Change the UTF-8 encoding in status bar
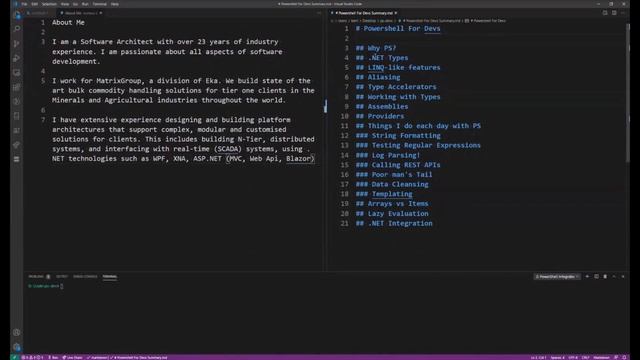 pos(573,358)
